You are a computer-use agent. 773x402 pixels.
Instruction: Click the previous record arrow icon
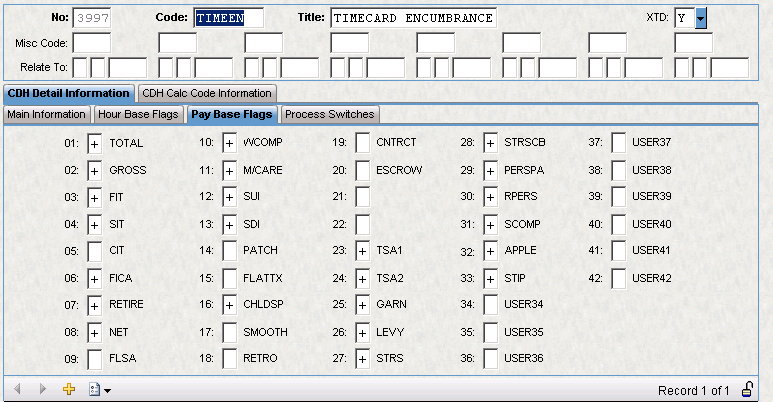17,389
